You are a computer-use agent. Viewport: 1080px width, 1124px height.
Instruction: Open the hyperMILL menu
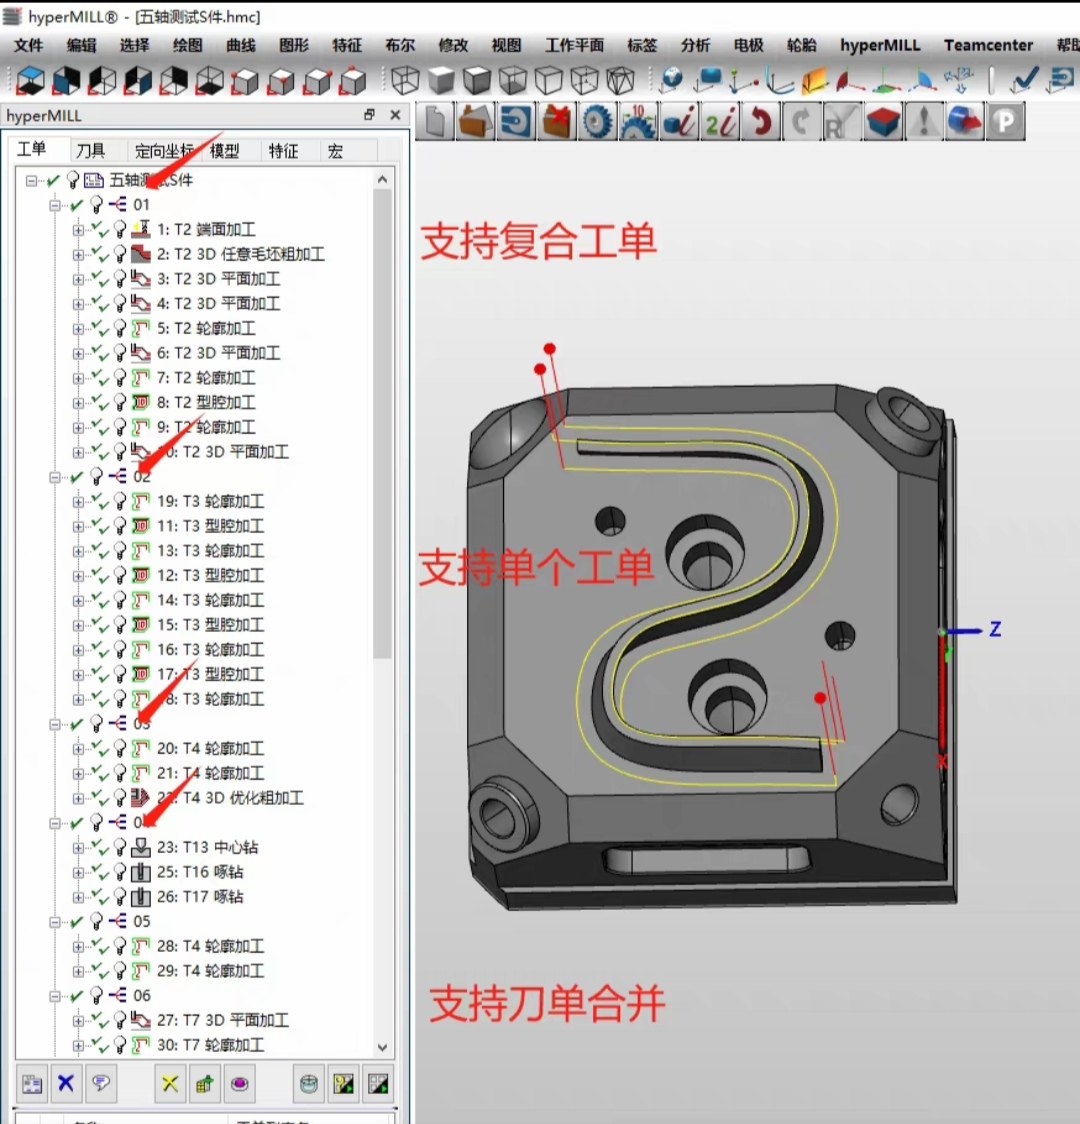coord(881,44)
